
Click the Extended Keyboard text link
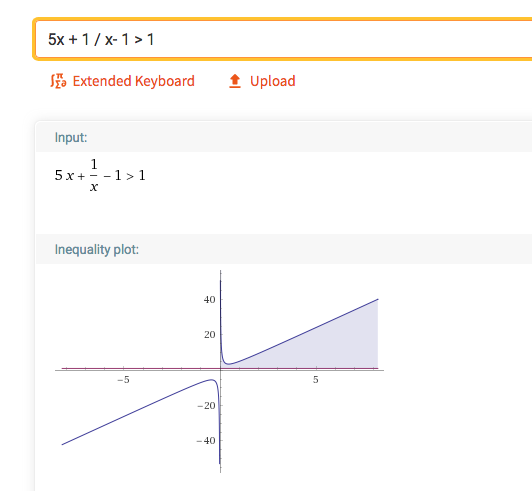[134, 81]
